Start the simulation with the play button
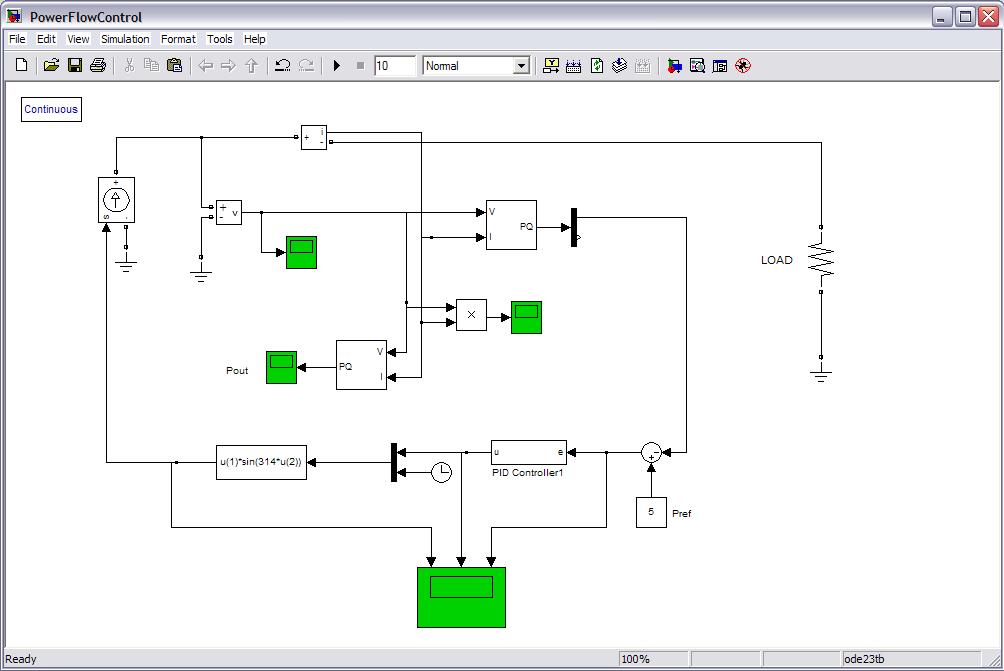Screen dimensions: 1004x671 pos(337,66)
